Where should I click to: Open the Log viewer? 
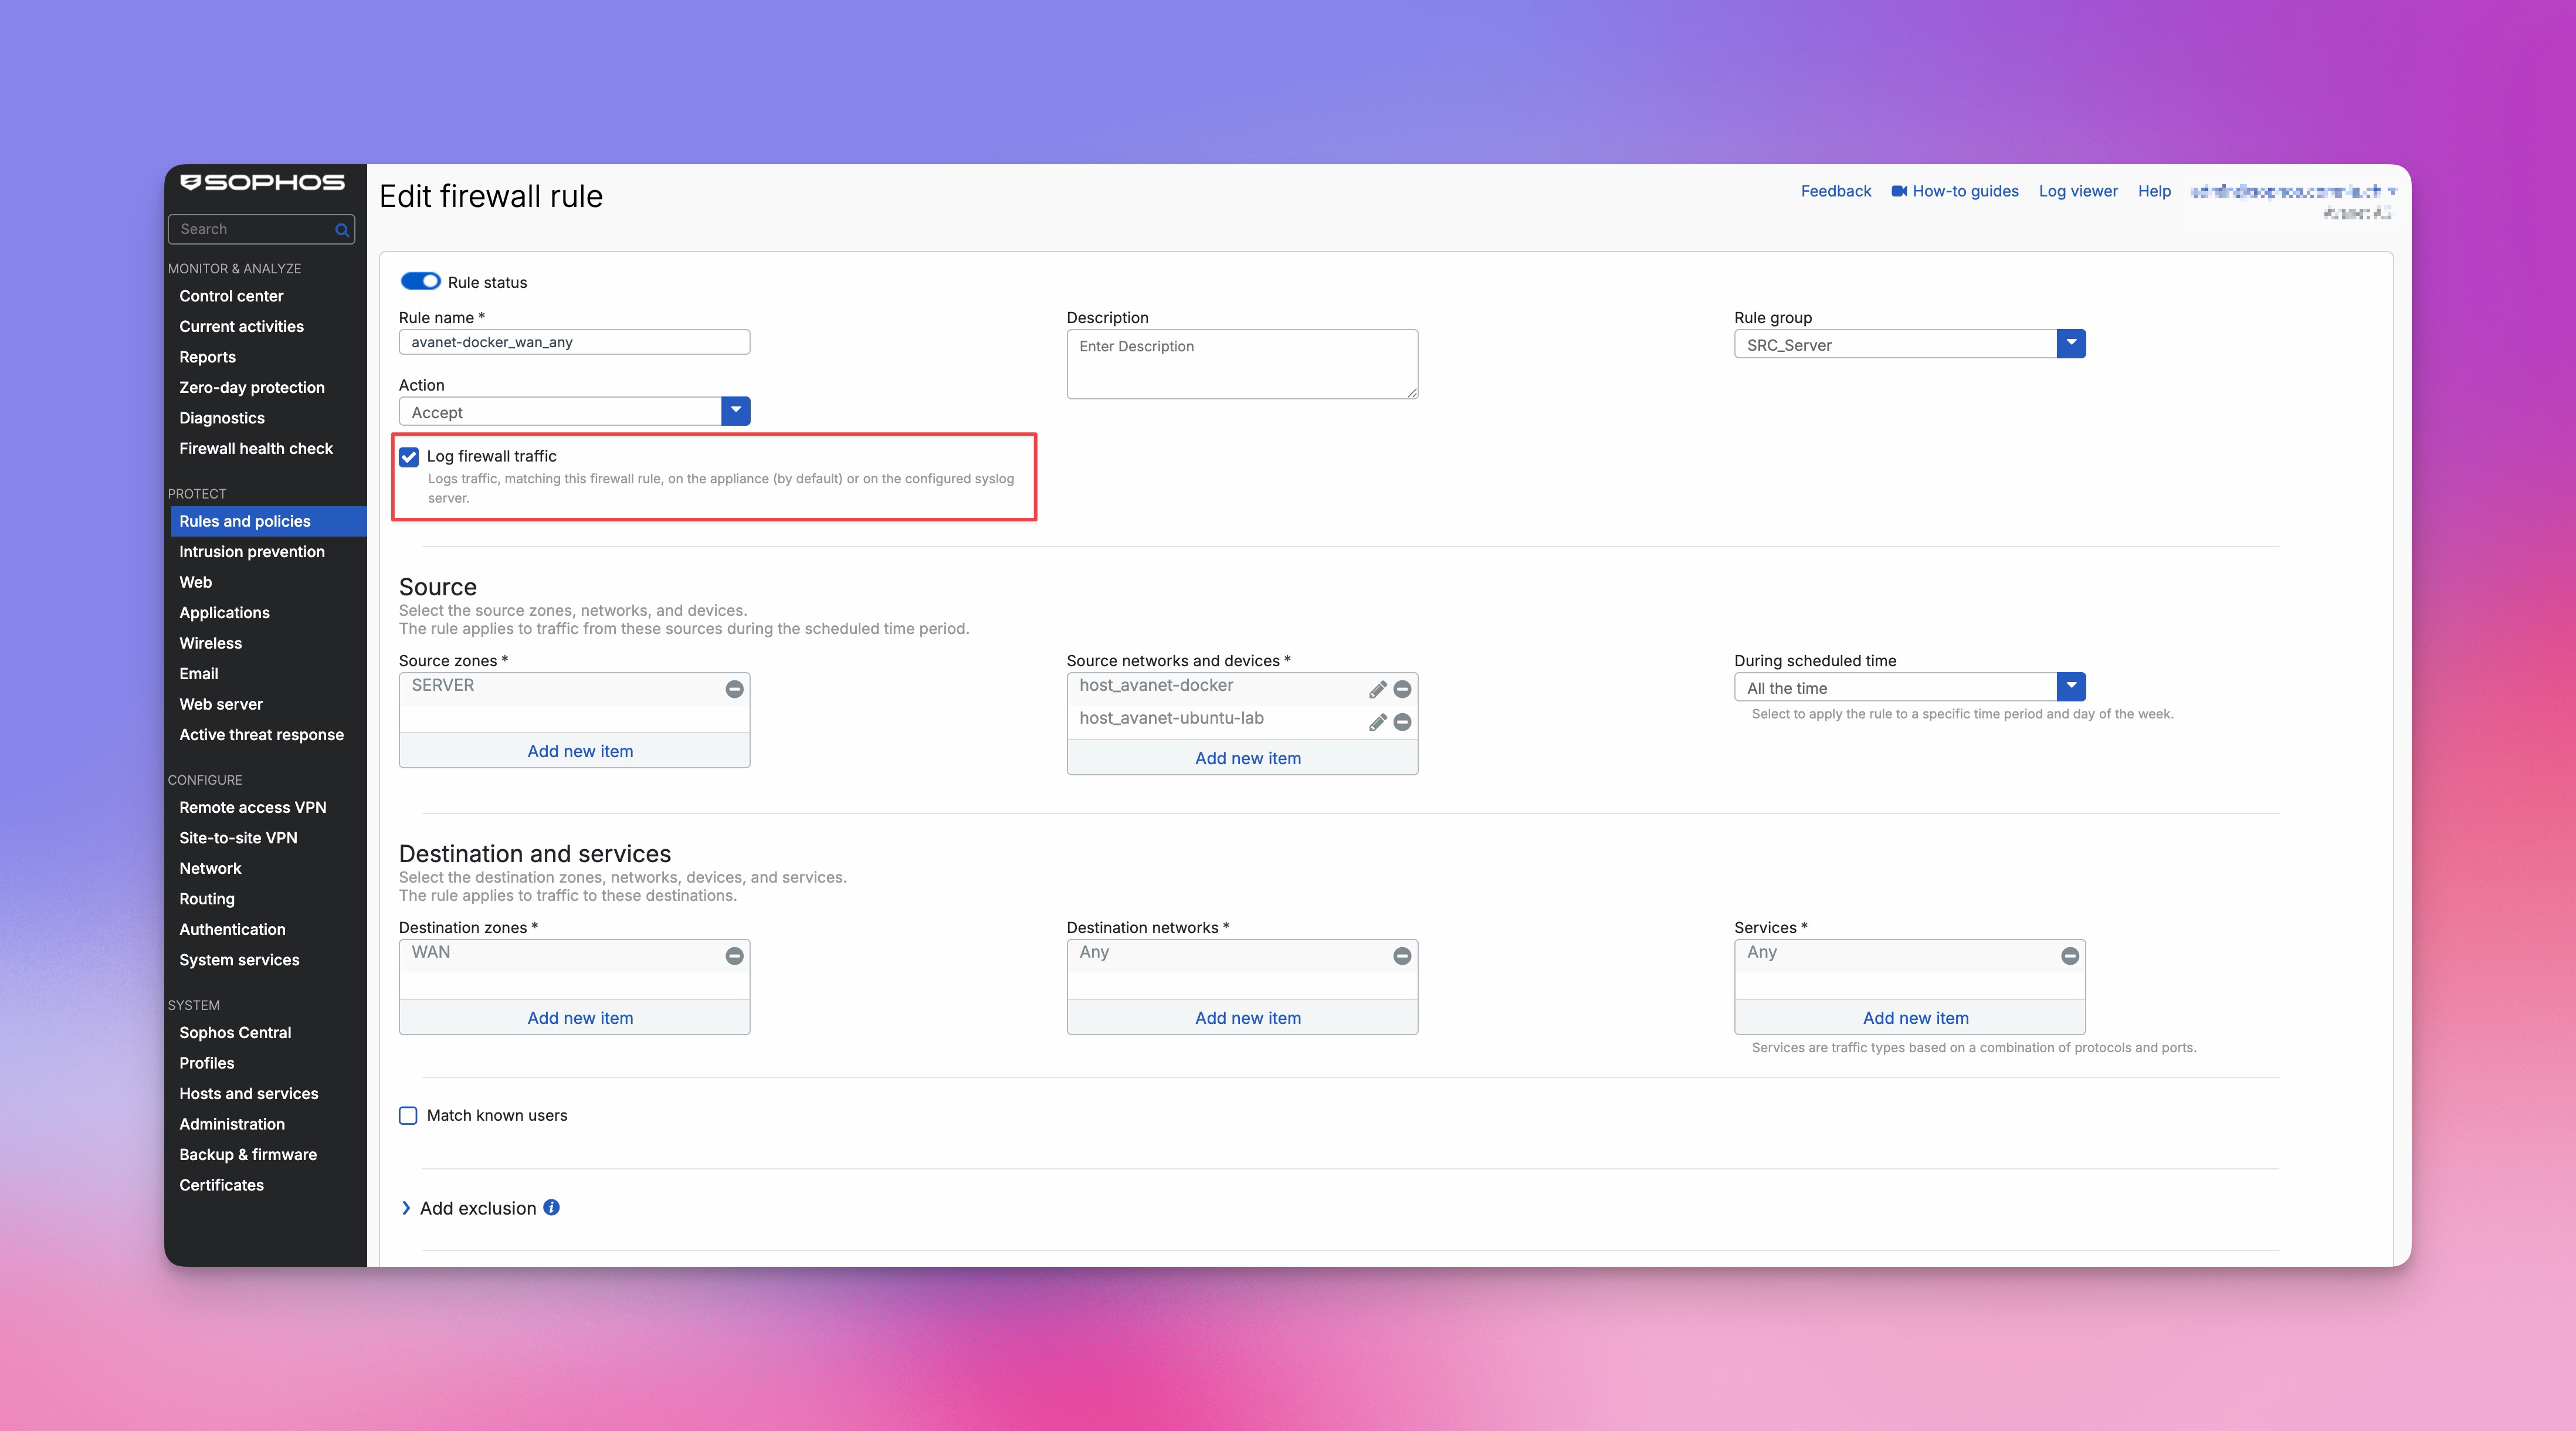click(2078, 191)
